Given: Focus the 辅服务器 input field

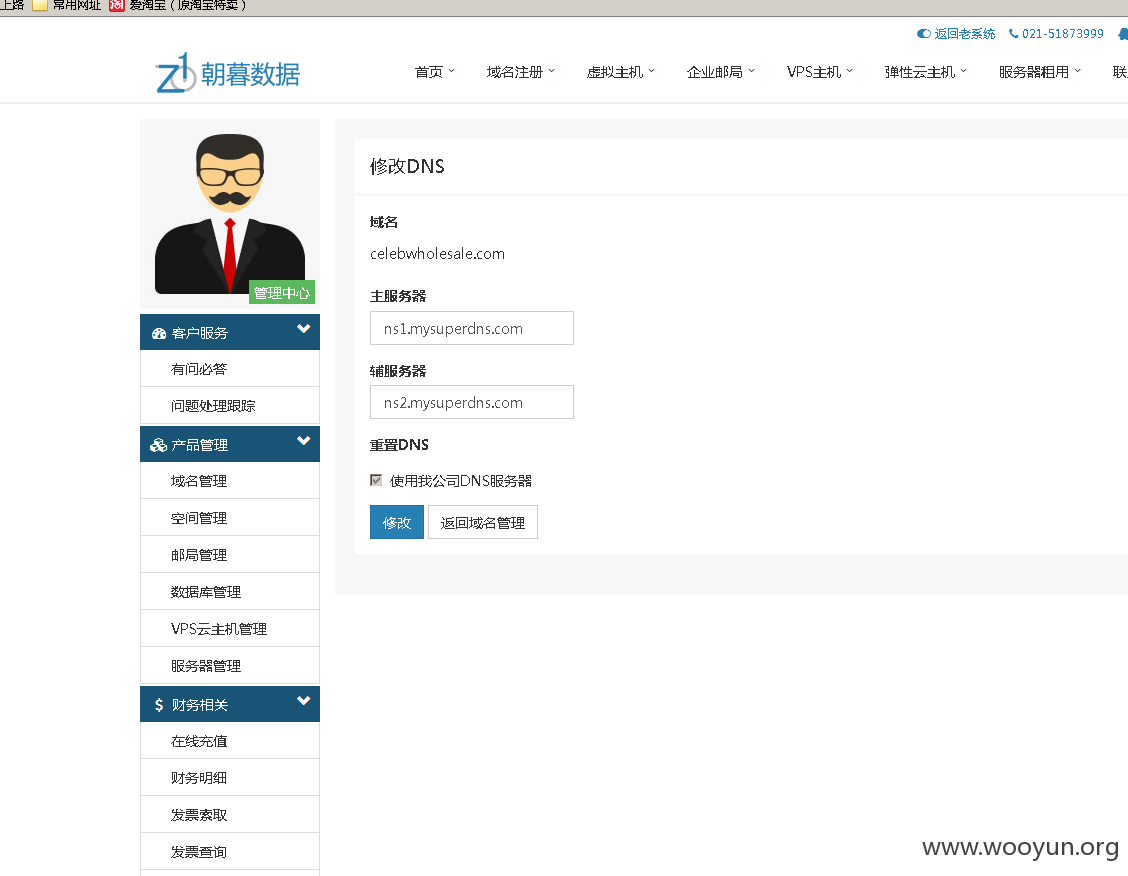Looking at the screenshot, I should click(472, 402).
